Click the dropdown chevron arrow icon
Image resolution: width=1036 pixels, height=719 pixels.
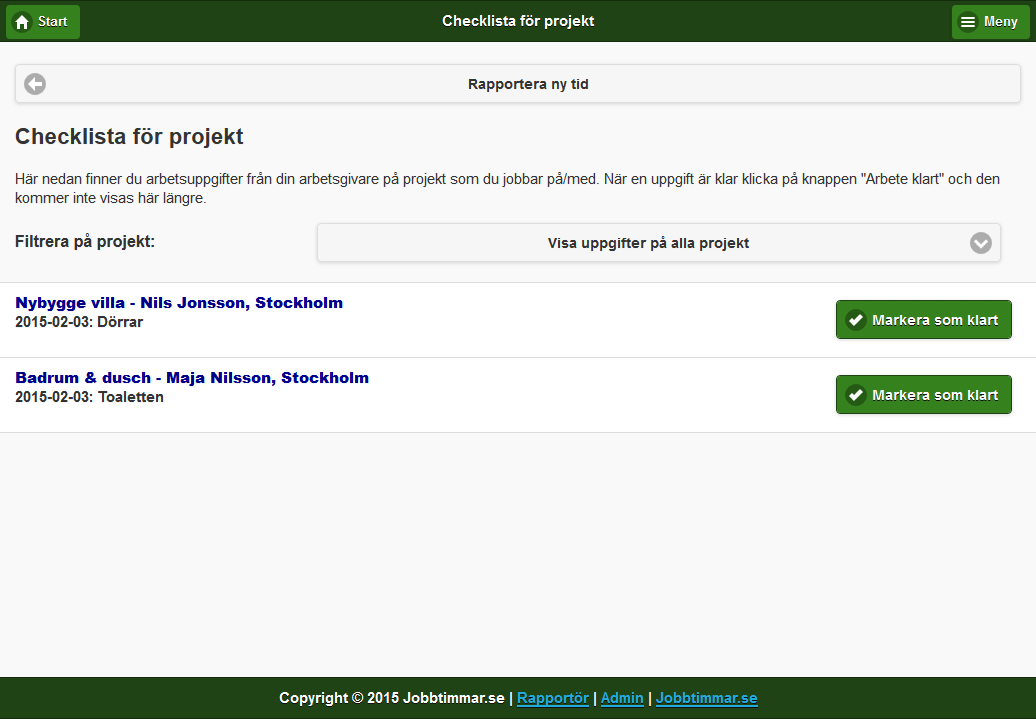[x=980, y=243]
